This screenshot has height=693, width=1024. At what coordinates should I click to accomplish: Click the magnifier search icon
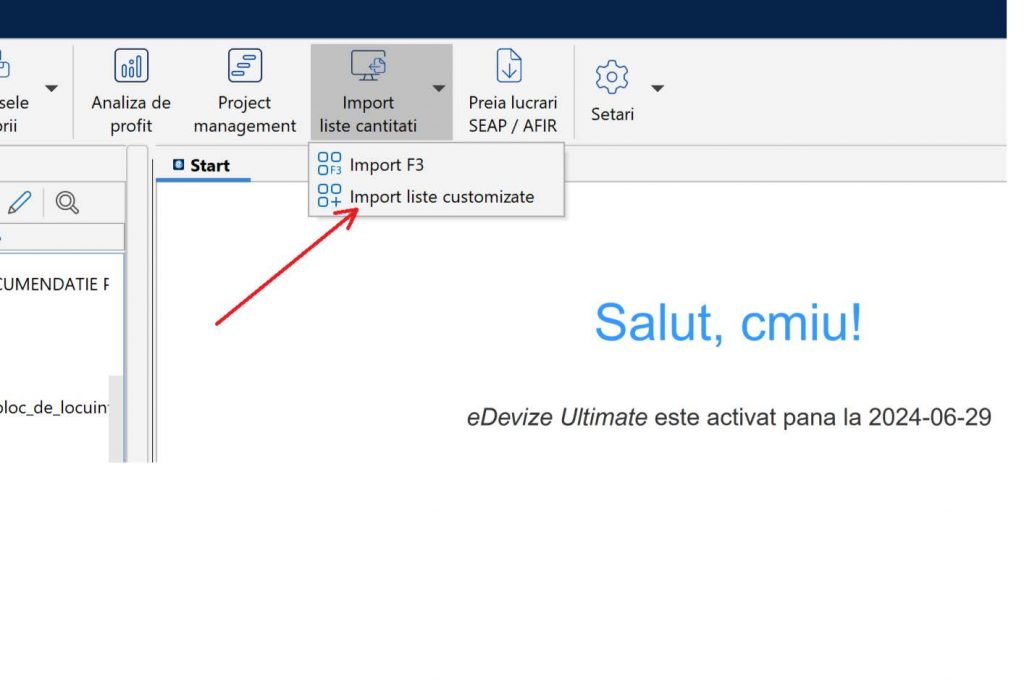coord(67,202)
